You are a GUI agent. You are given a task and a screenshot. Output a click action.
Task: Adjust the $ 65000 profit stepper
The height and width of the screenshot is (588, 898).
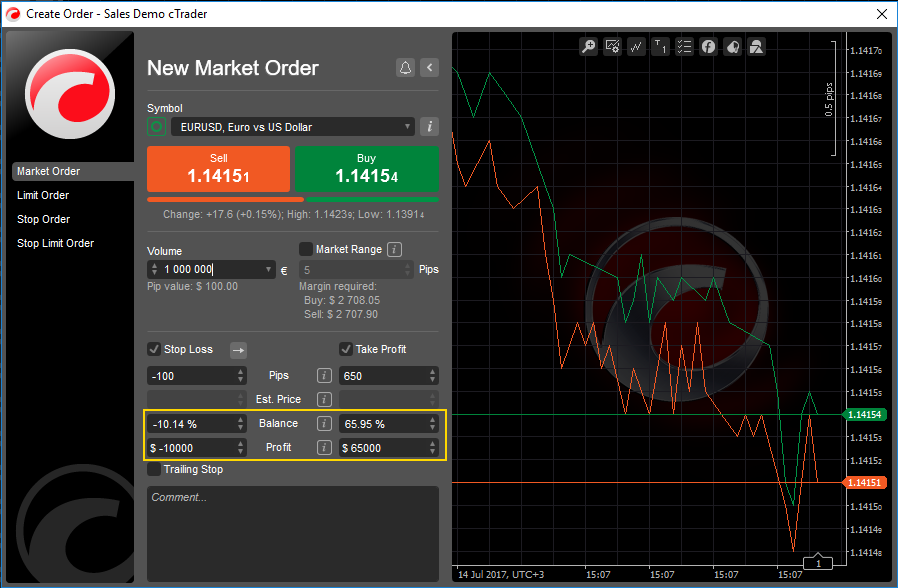(x=432, y=448)
